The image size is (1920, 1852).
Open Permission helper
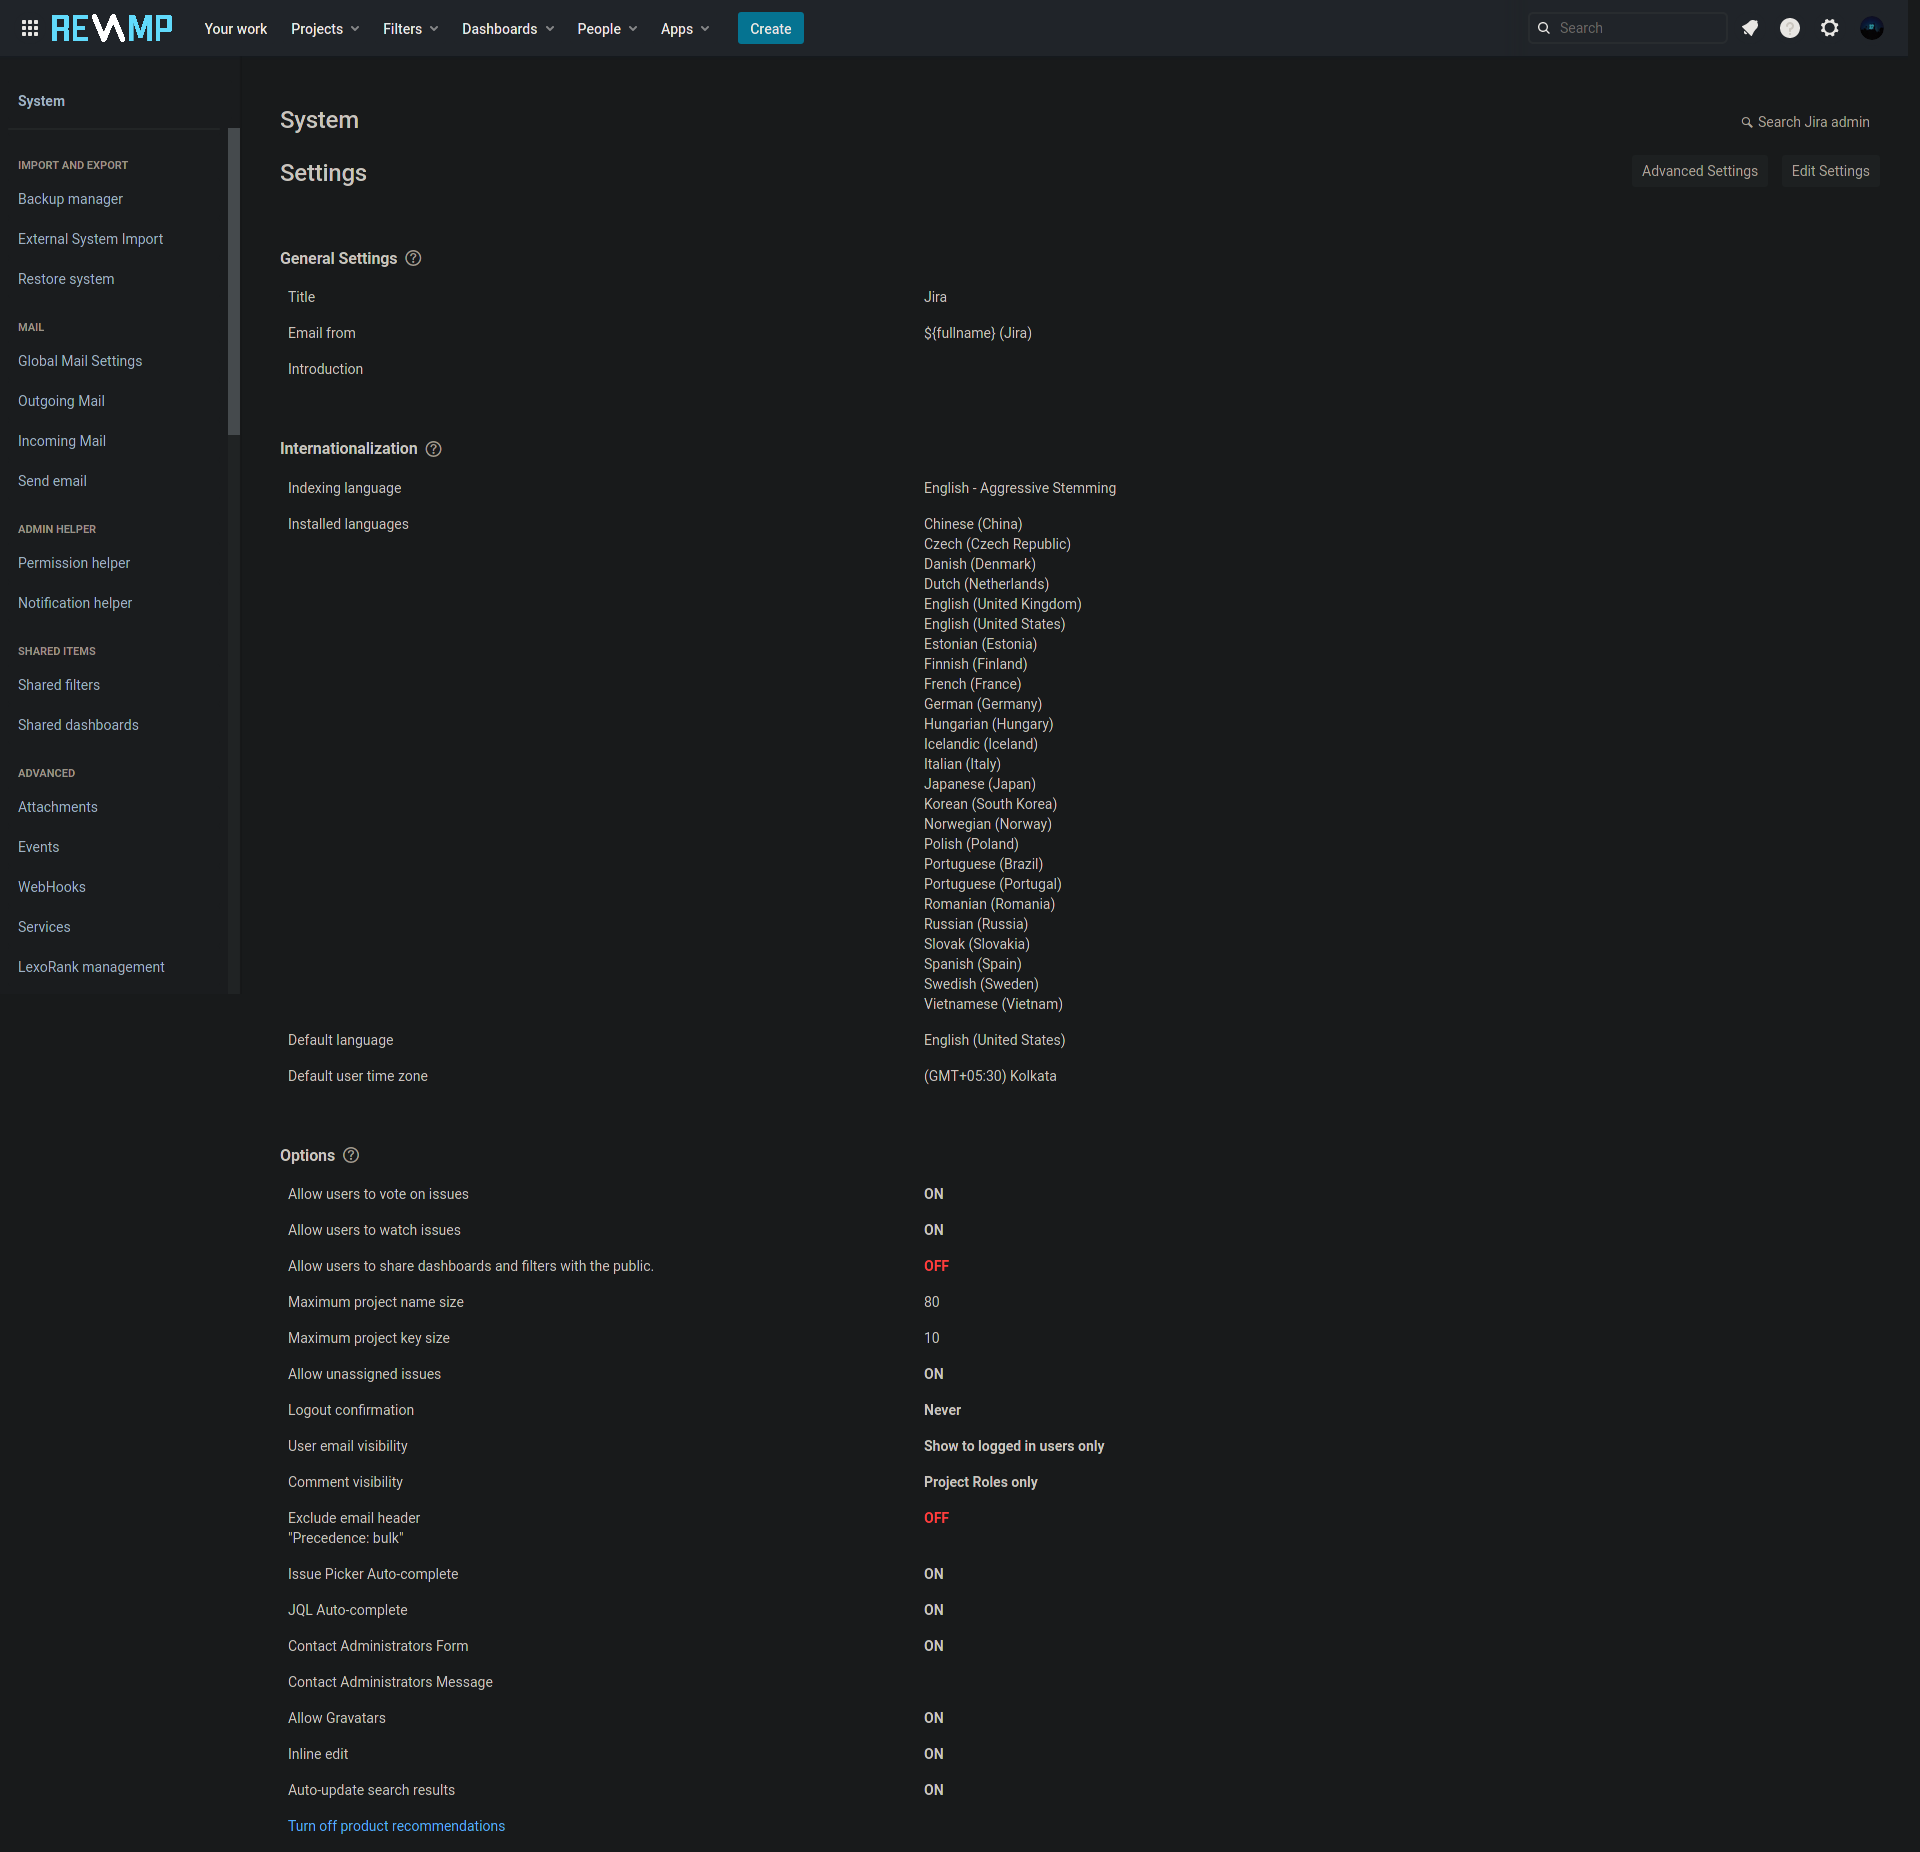point(74,563)
